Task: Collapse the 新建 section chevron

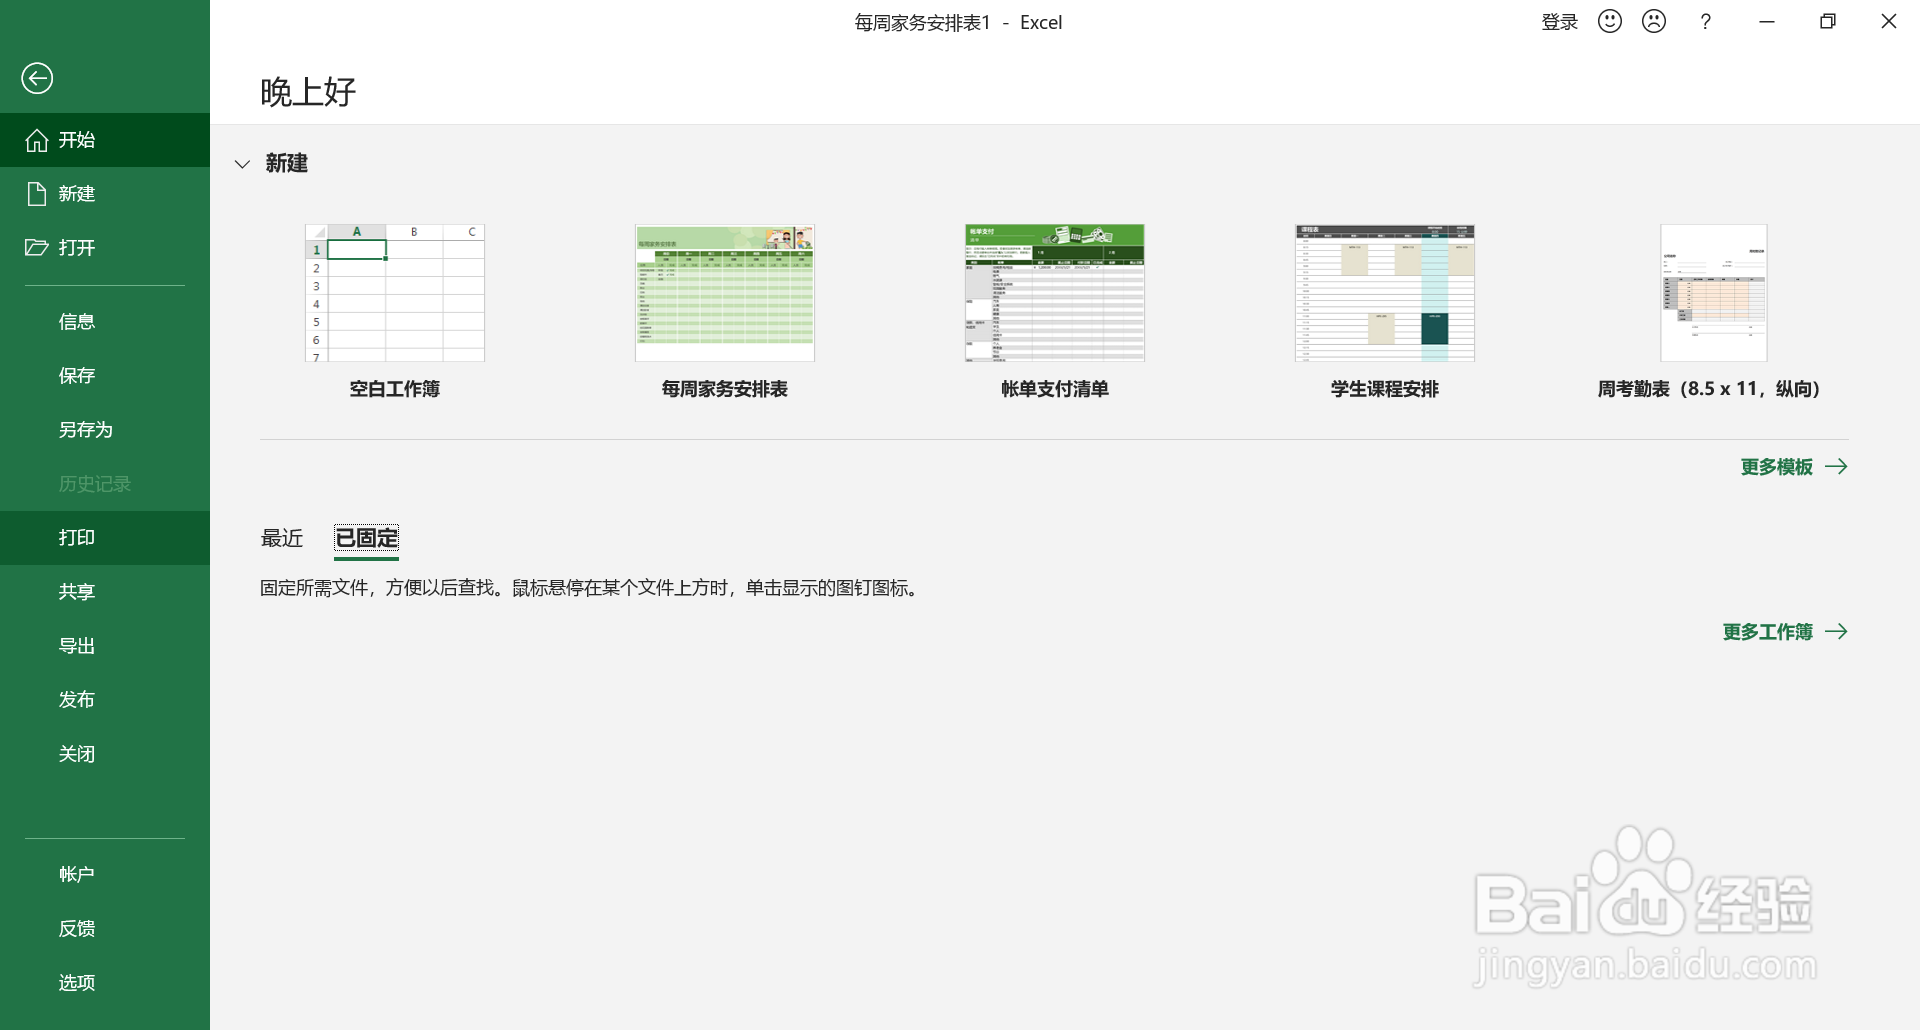Action: tap(242, 164)
